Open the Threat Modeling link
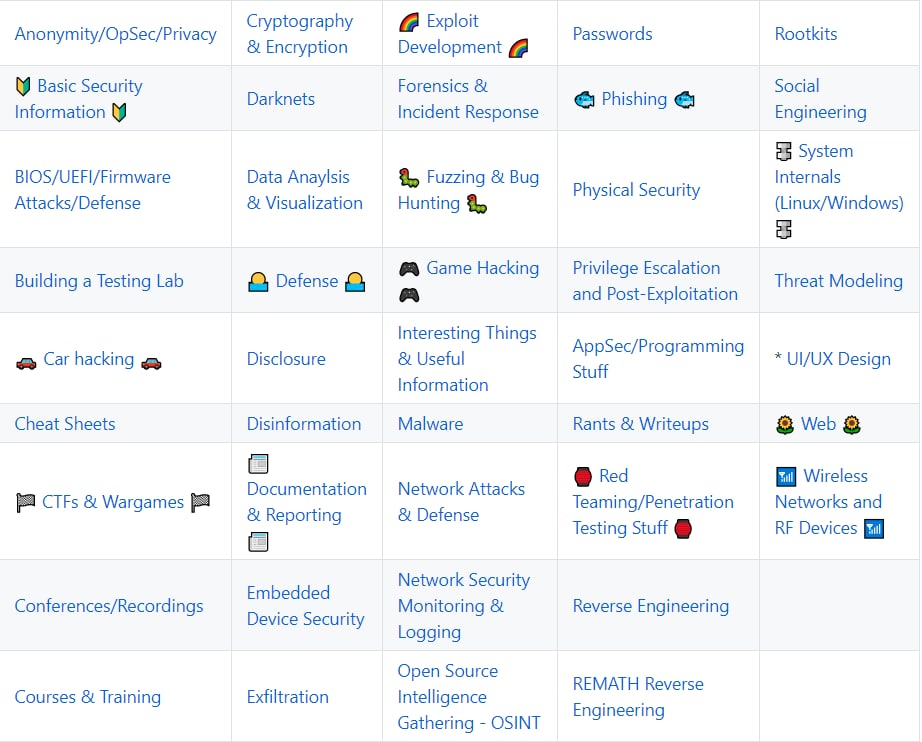 839,281
